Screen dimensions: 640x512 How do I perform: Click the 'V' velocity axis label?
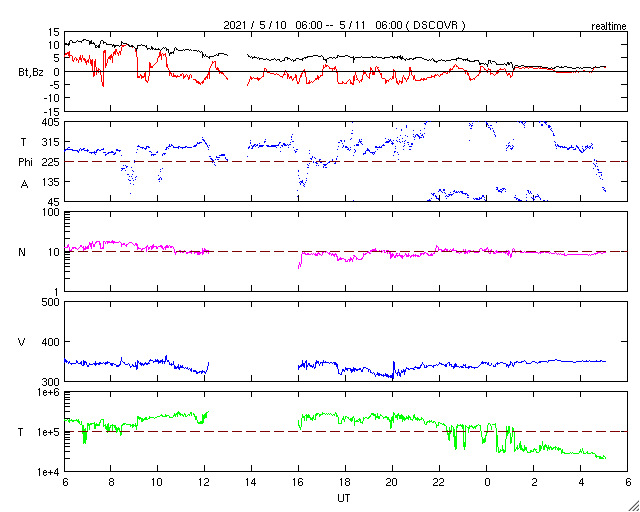pyautogui.click(x=22, y=342)
